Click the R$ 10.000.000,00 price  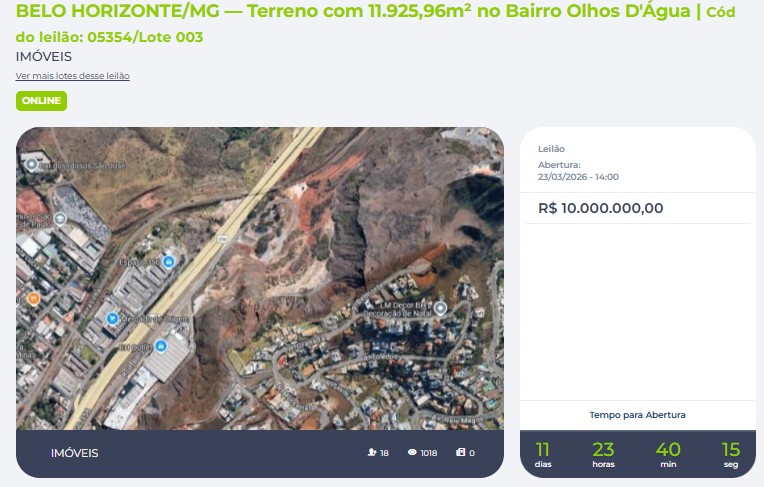tap(600, 208)
